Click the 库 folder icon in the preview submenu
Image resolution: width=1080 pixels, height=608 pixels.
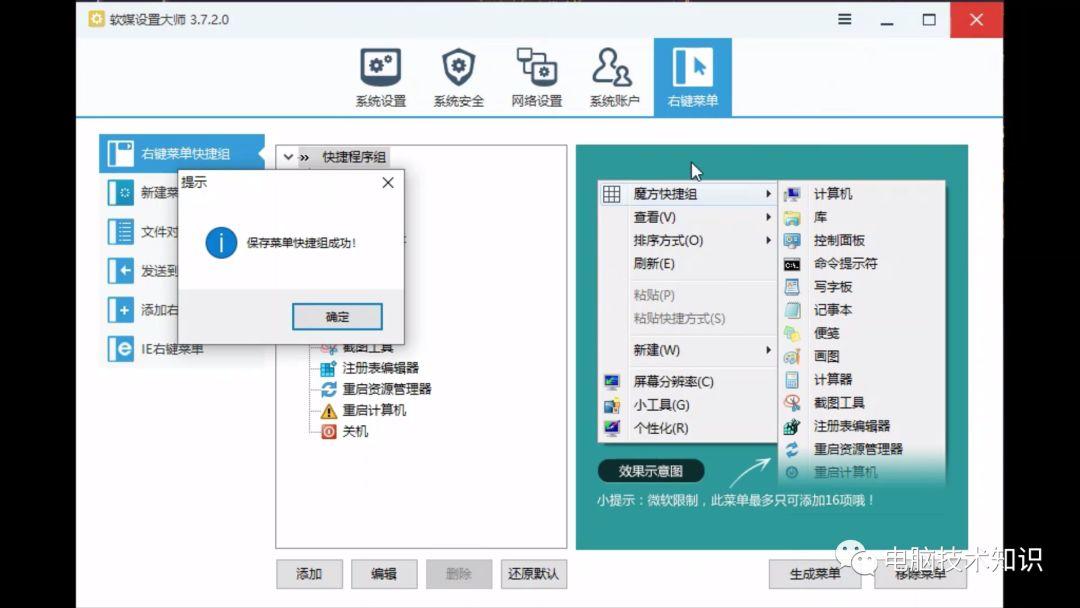(x=792, y=218)
